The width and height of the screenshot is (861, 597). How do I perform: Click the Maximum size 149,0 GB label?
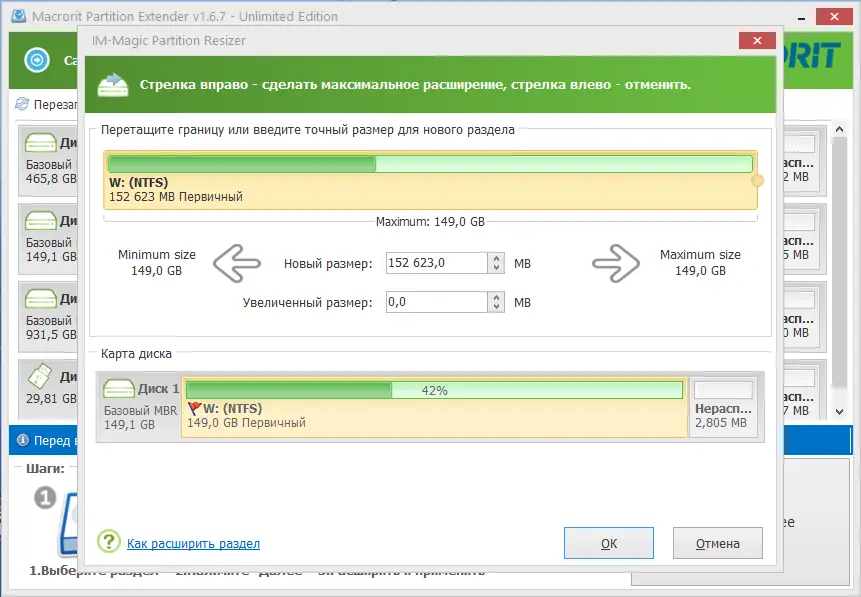(700, 263)
